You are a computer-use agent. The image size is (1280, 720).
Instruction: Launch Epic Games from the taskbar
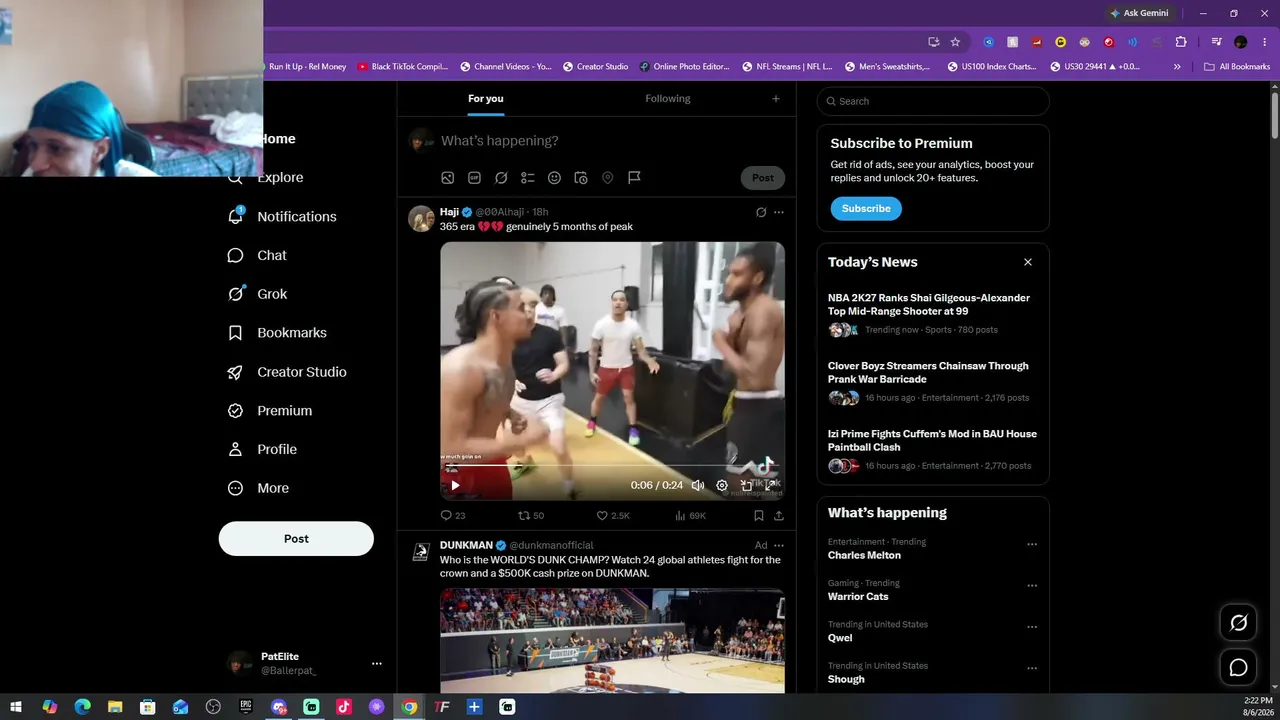(x=246, y=707)
